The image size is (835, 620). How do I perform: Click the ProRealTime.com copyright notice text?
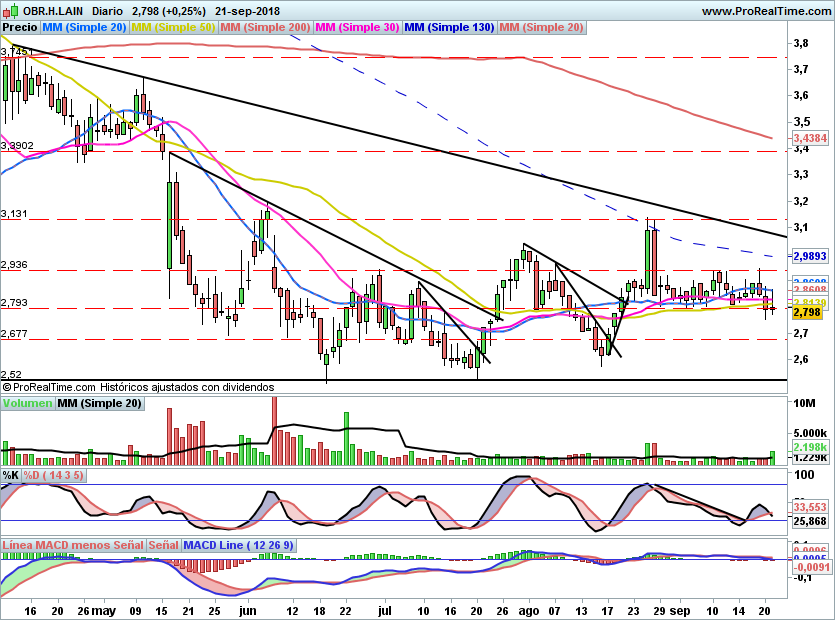click(x=138, y=386)
